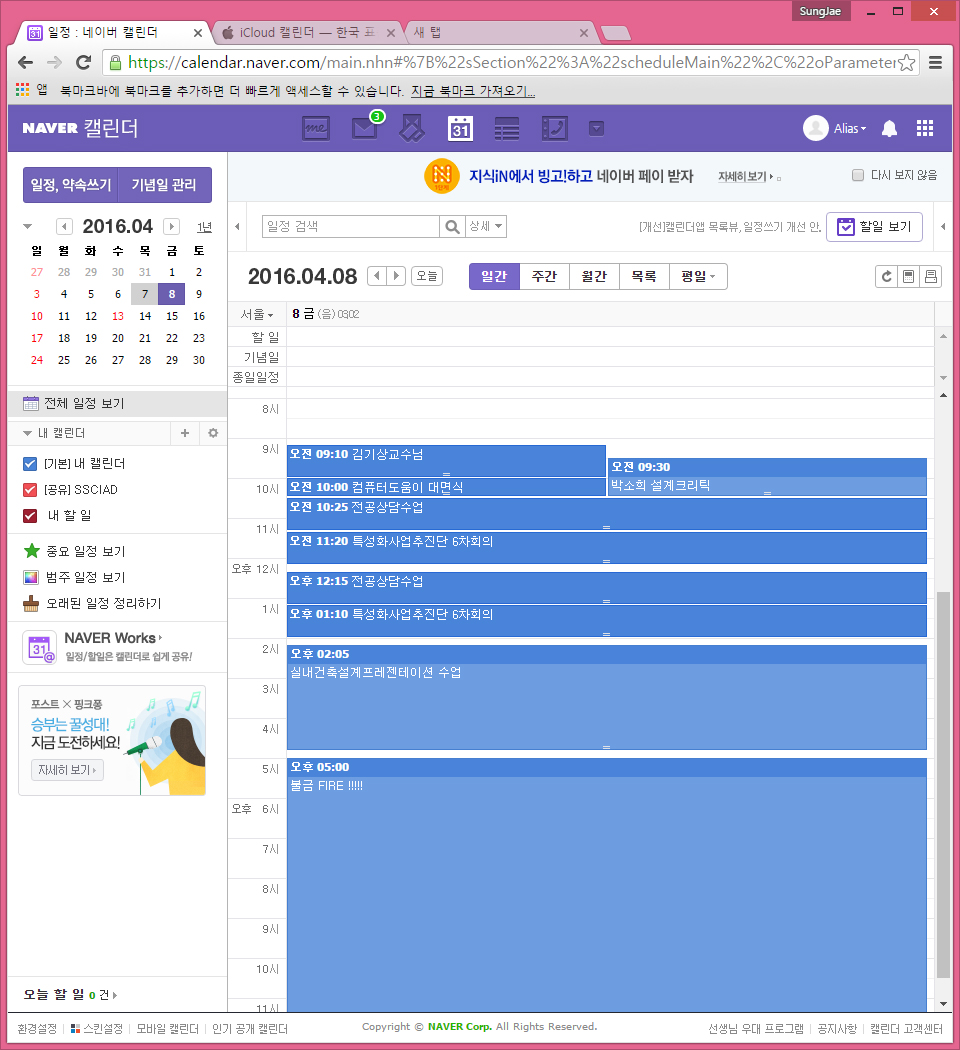Image resolution: width=960 pixels, height=1050 pixels.
Task: Open my calendar settings gear icon
Action: pyautogui.click(x=212, y=433)
